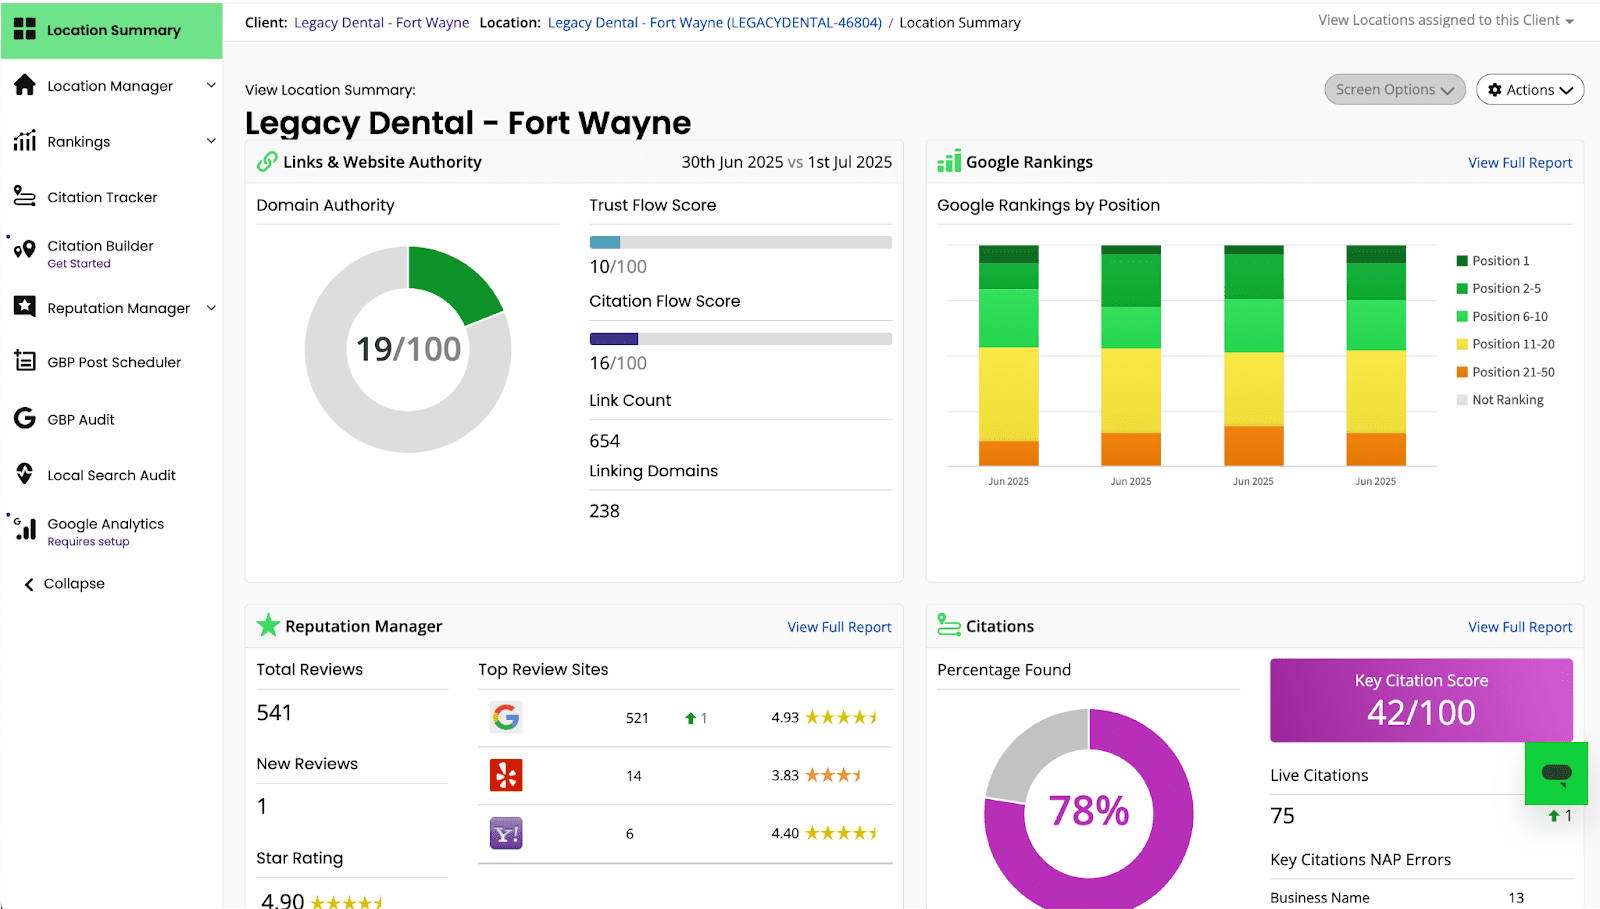
Task: Click the GBP Audit Google icon
Action: pos(25,418)
